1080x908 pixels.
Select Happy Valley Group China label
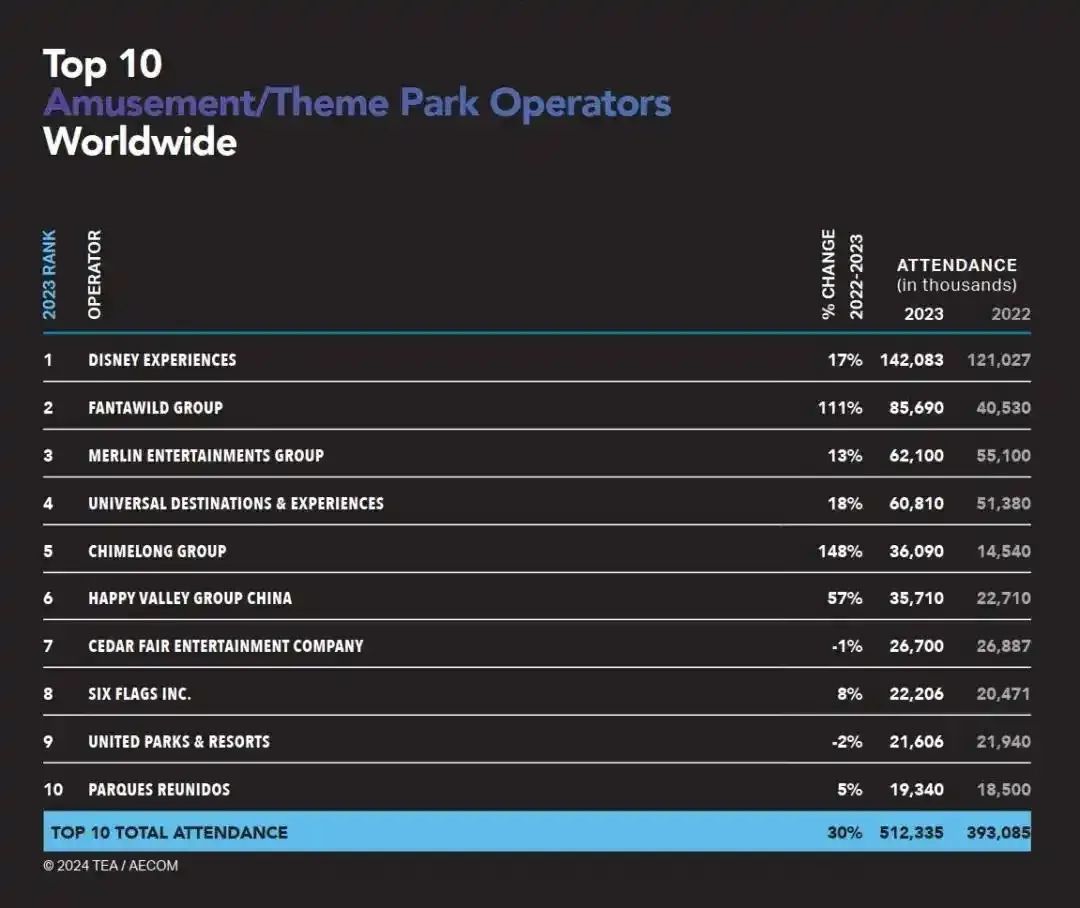click(190, 599)
